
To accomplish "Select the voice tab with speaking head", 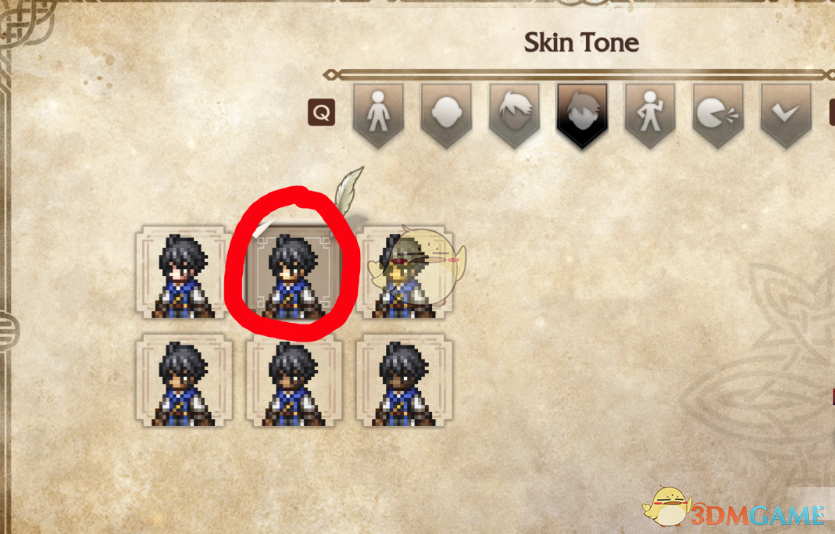I will (x=718, y=114).
